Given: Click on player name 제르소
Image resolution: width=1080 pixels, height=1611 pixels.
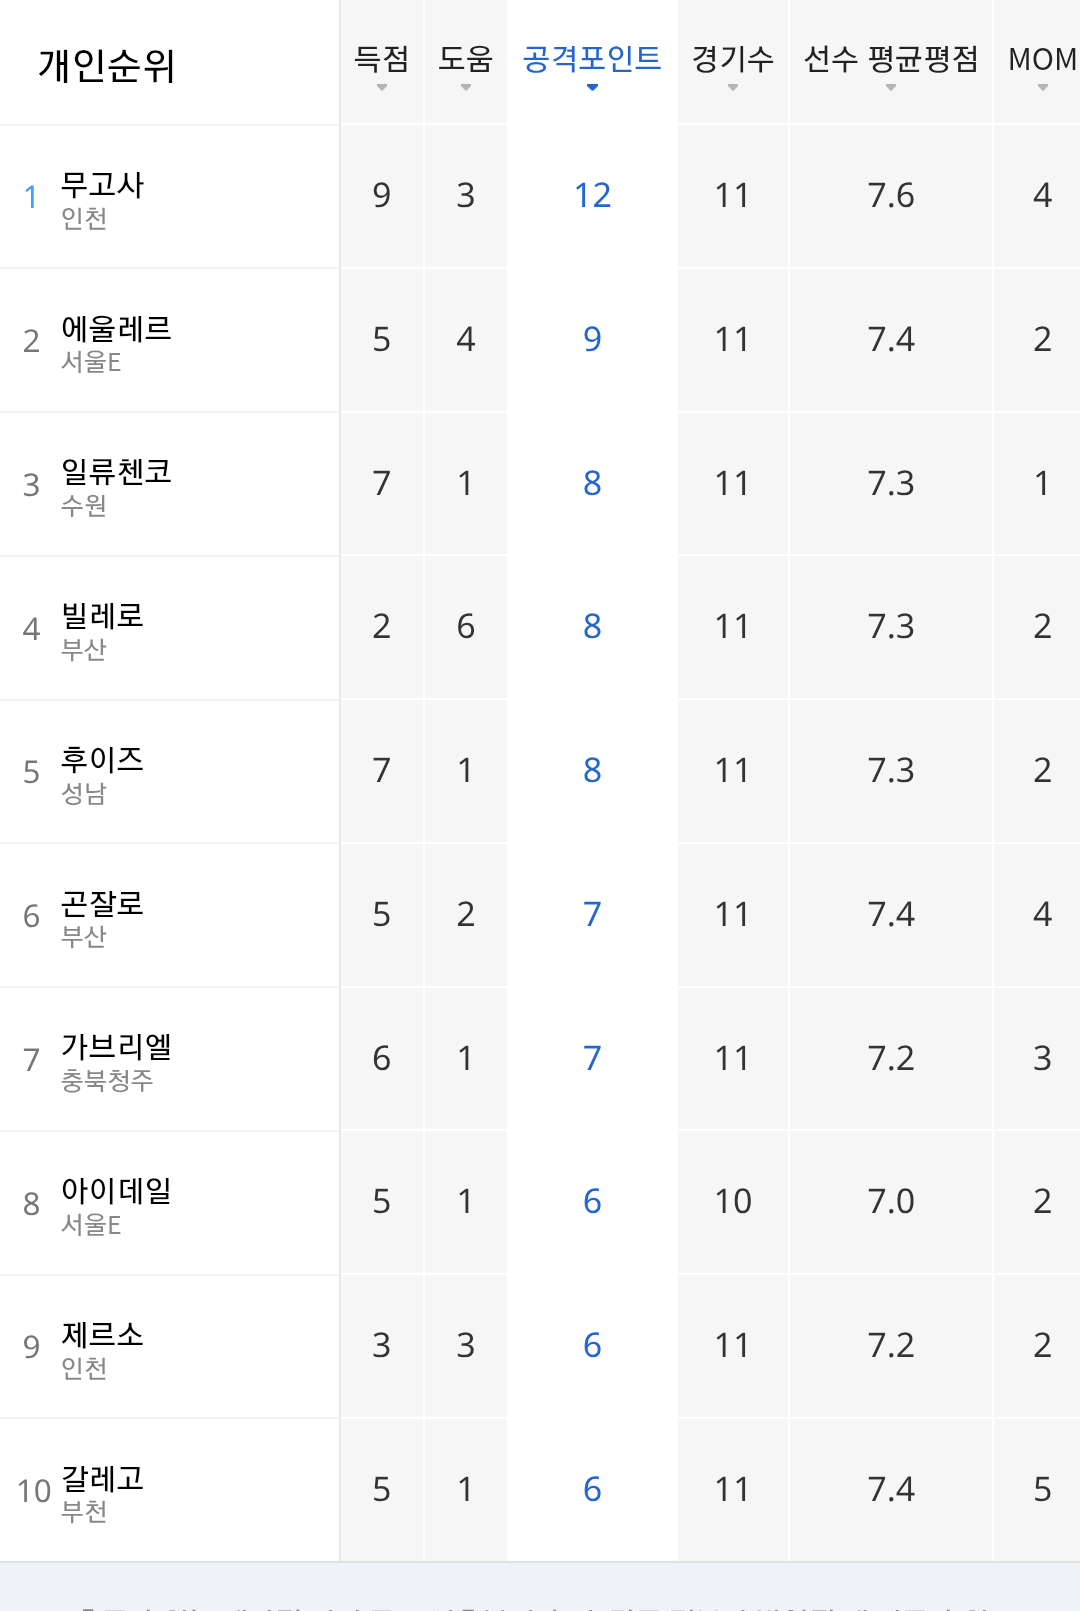Looking at the screenshot, I should pyautogui.click(x=102, y=1335).
